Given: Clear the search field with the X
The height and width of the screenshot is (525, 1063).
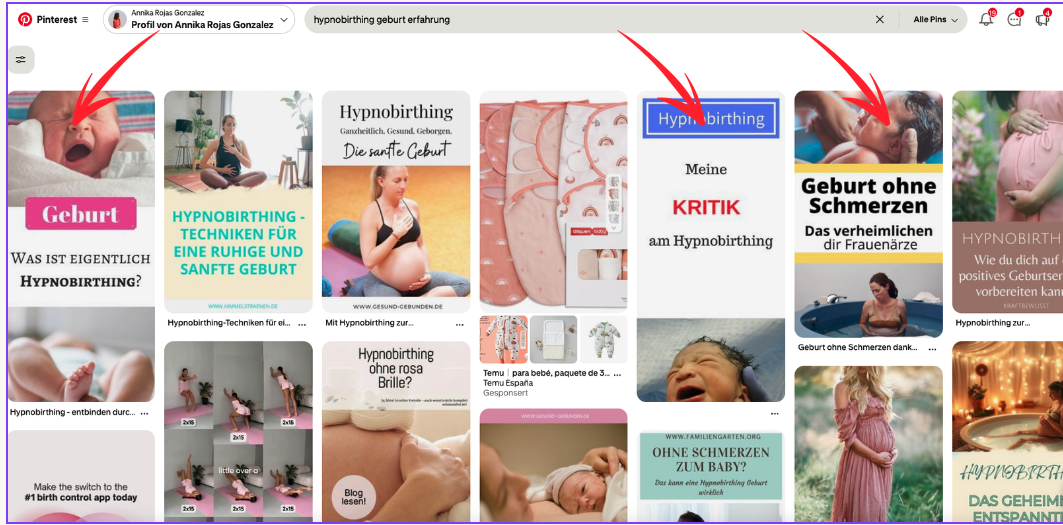Looking at the screenshot, I should coord(880,20).
